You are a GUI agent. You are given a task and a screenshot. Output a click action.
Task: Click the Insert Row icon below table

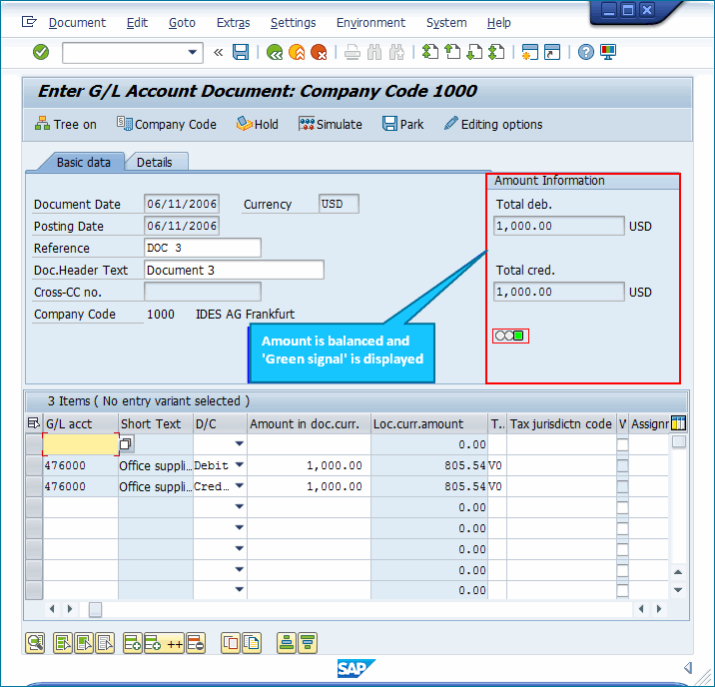point(132,643)
